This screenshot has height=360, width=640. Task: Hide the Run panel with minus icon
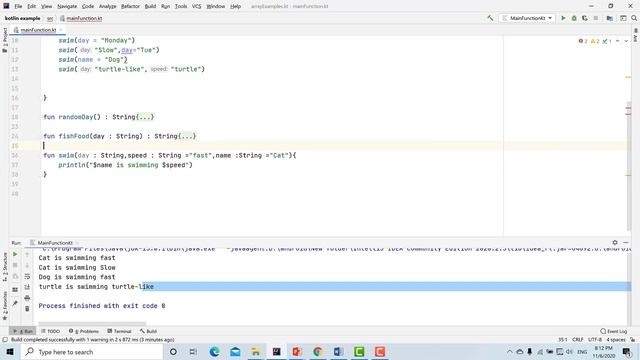point(626,242)
